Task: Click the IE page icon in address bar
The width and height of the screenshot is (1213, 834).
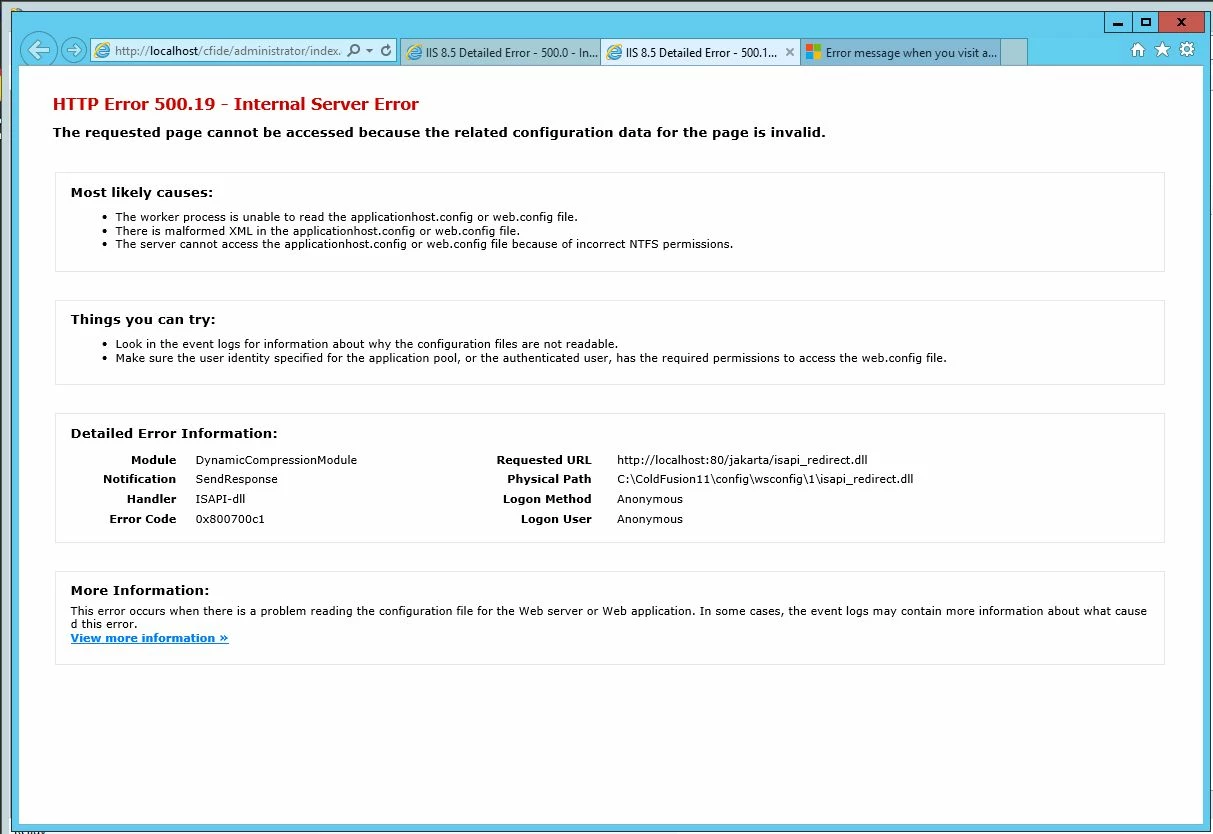Action: 102,51
